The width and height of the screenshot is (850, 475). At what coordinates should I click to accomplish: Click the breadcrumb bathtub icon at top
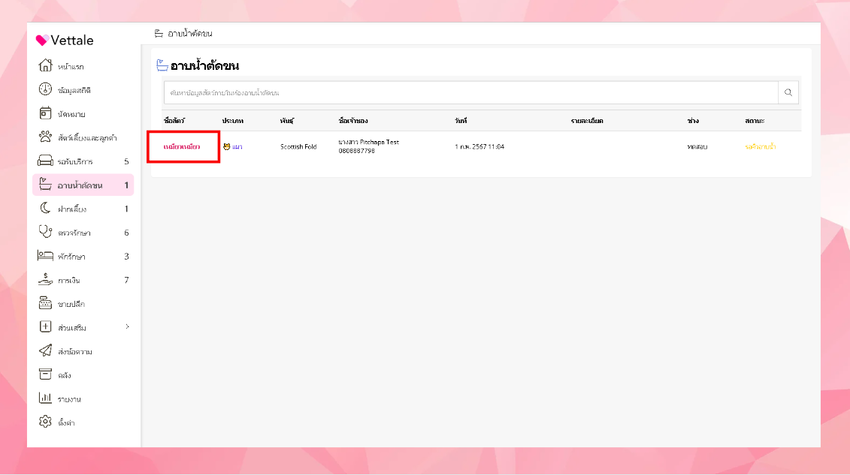159,34
